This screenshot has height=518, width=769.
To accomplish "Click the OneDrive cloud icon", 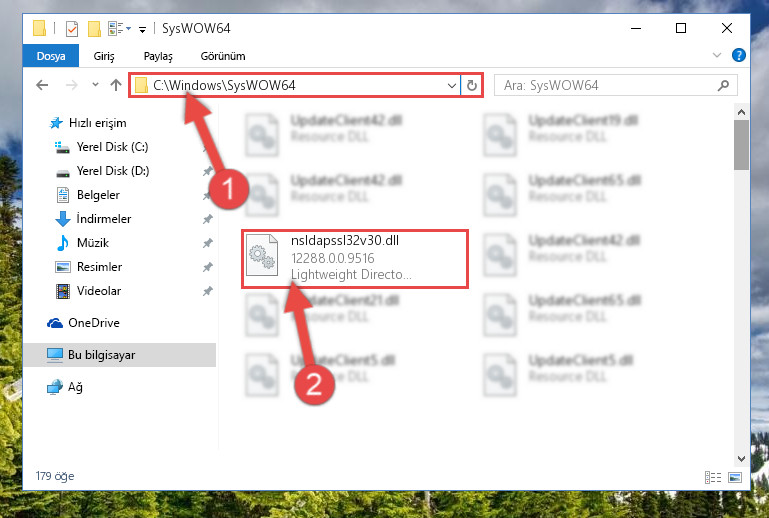I will pyautogui.click(x=54, y=323).
